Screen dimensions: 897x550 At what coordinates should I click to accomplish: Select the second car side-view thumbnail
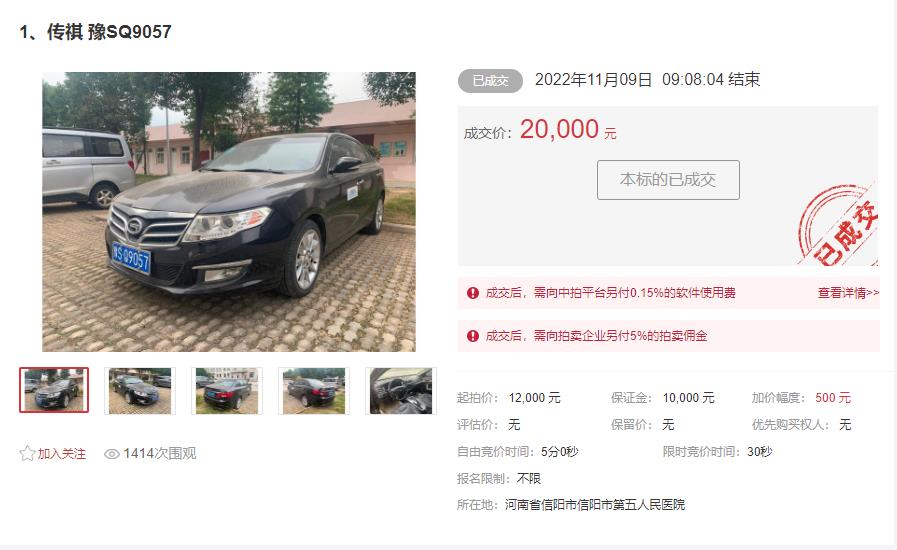[x=140, y=391]
